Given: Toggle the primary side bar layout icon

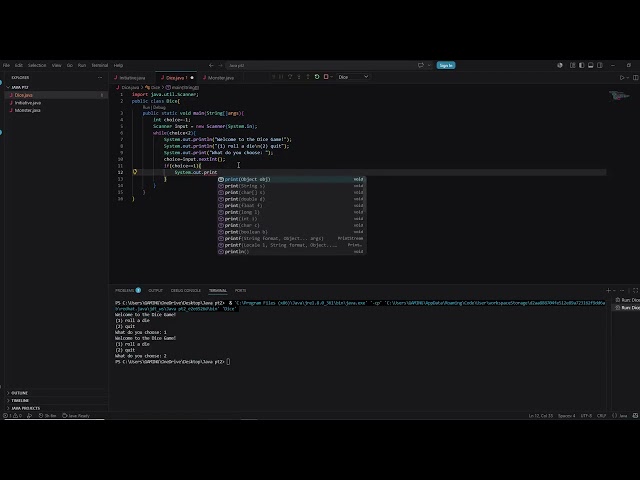Looking at the screenshot, I should point(582,65).
